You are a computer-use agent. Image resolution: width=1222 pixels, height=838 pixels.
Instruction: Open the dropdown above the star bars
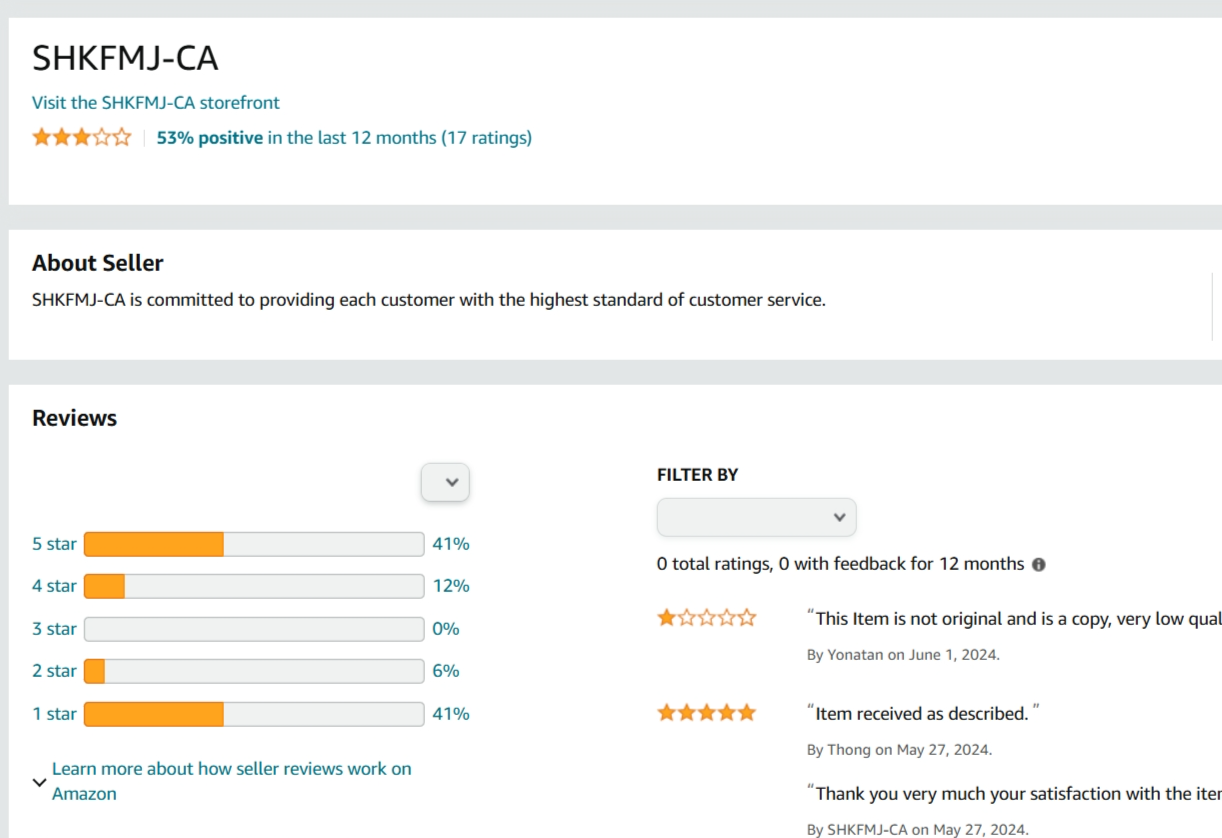[x=445, y=483]
